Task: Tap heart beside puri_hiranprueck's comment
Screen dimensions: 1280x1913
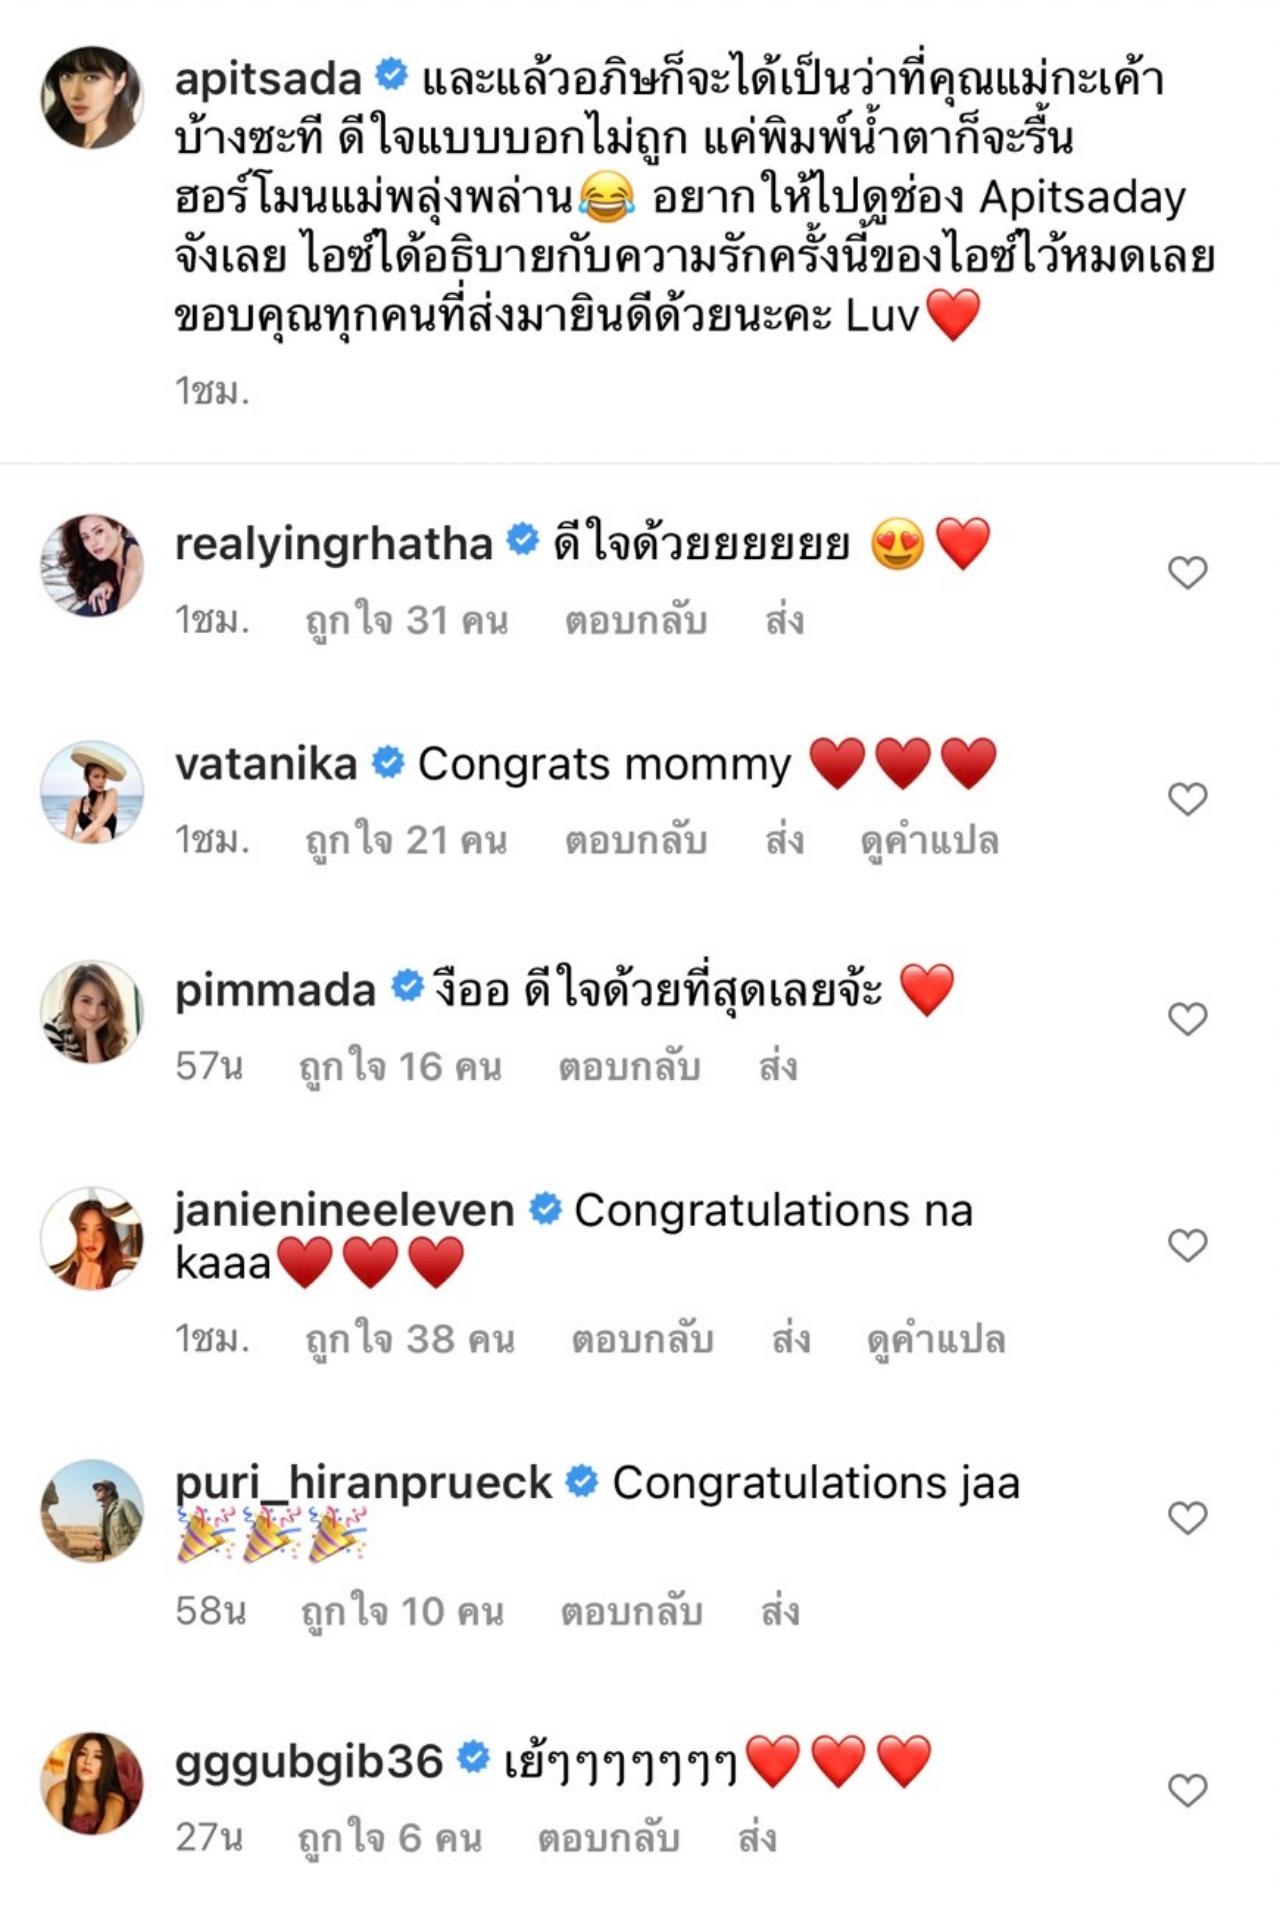Action: (1187, 1518)
